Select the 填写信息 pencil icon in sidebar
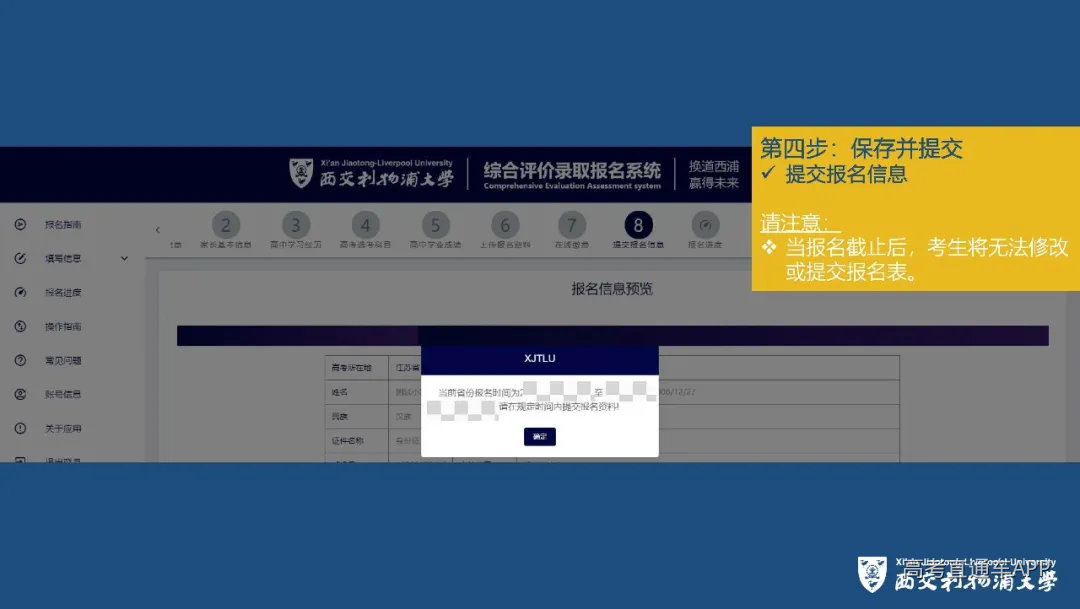The width and height of the screenshot is (1080, 609). point(20,258)
